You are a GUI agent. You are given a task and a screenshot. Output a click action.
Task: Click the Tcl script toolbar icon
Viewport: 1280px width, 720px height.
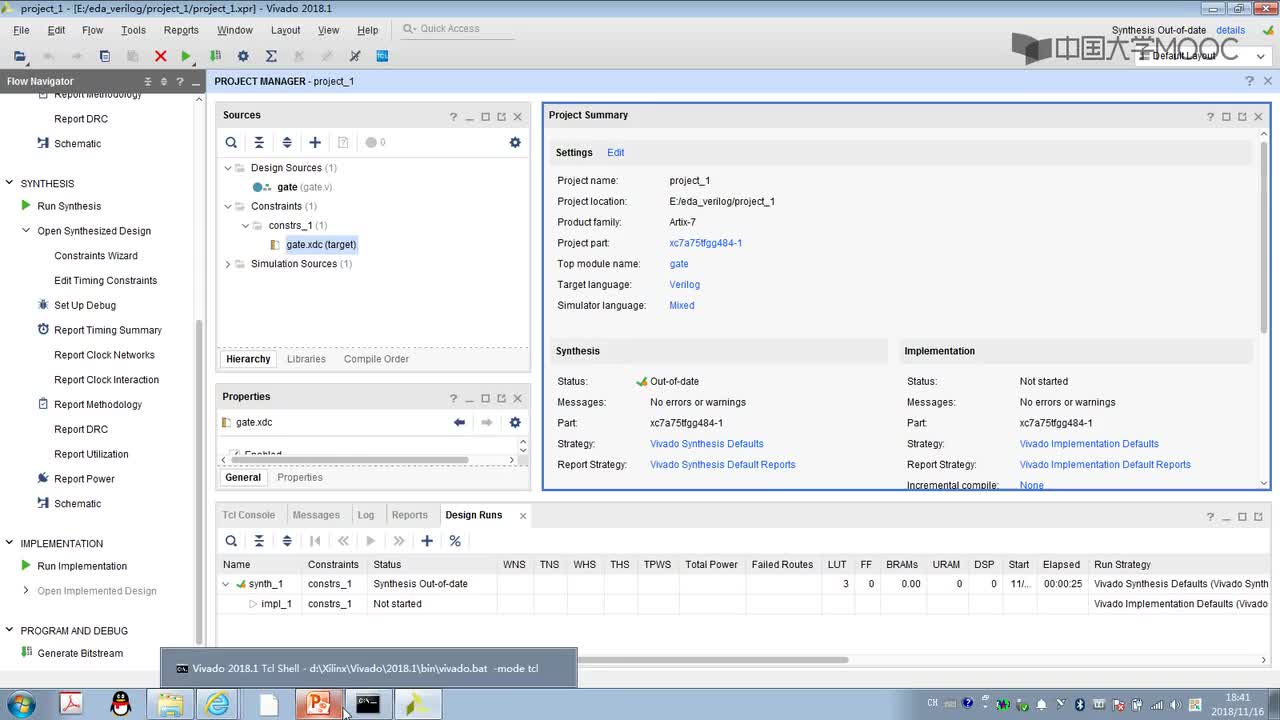382,56
